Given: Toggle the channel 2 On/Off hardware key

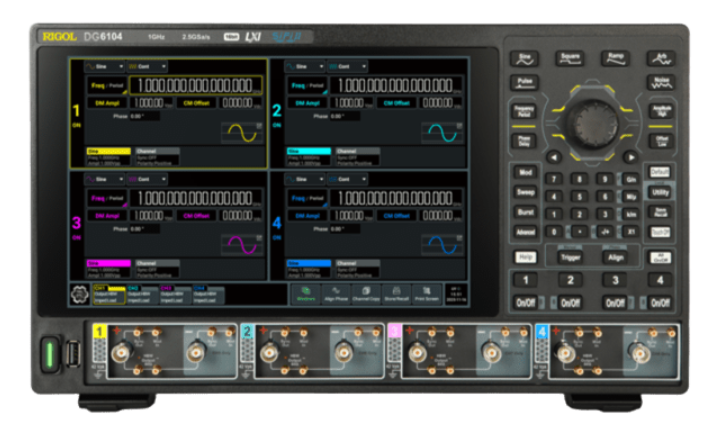Looking at the screenshot, I should (x=570, y=303).
